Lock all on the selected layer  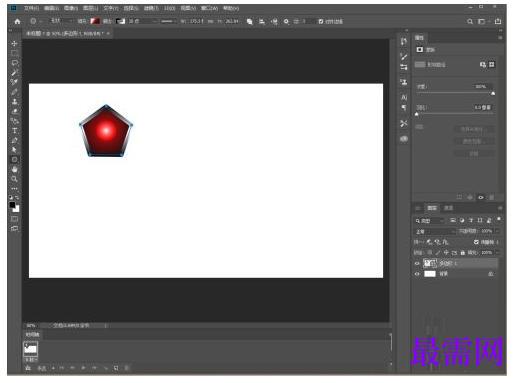coord(463,253)
